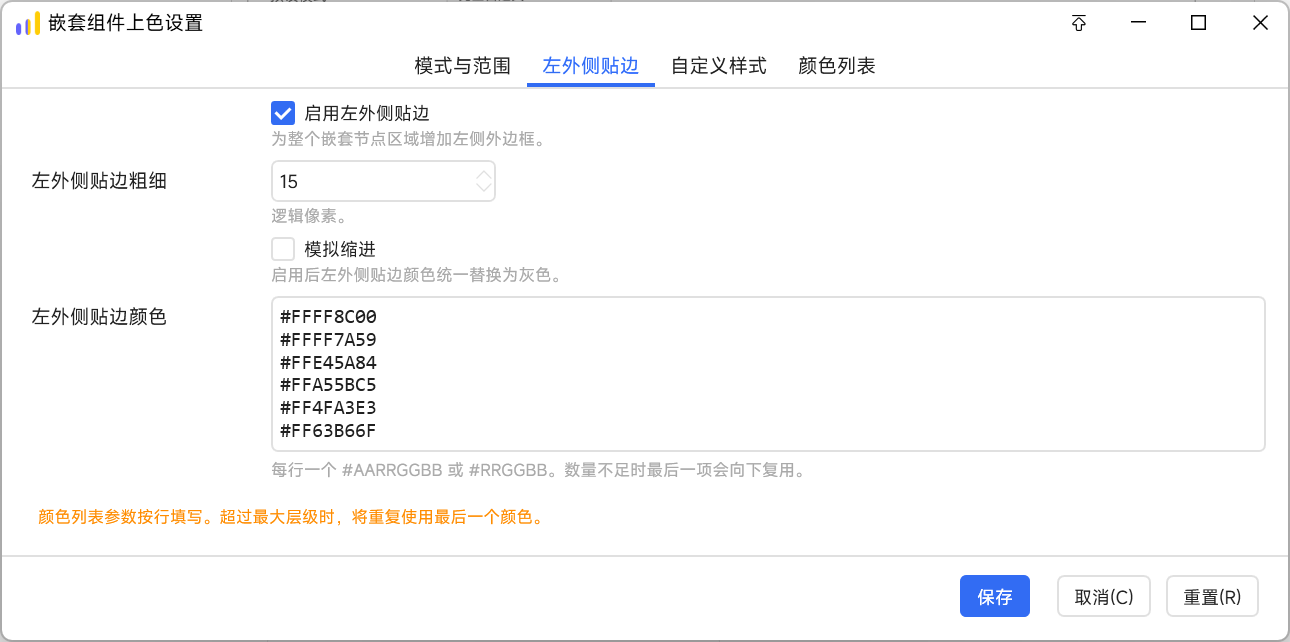The width and height of the screenshot is (1290, 642).
Task: Close the 嵌套组件上色设置 dialog
Action: [1260, 24]
